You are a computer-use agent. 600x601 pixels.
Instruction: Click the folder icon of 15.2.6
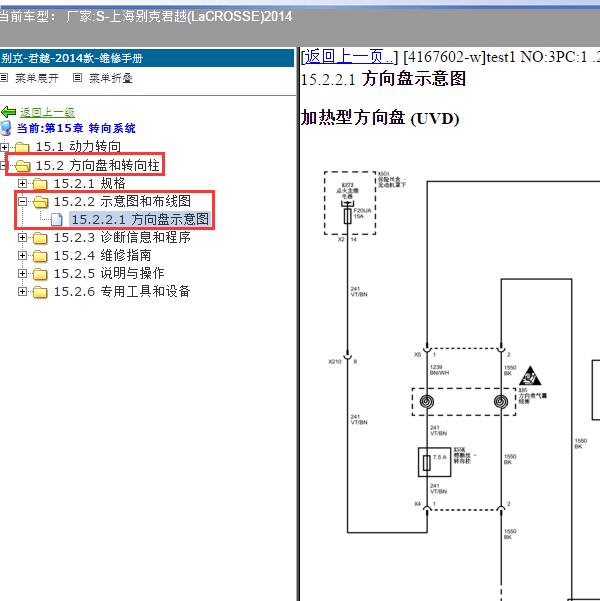coord(40,292)
